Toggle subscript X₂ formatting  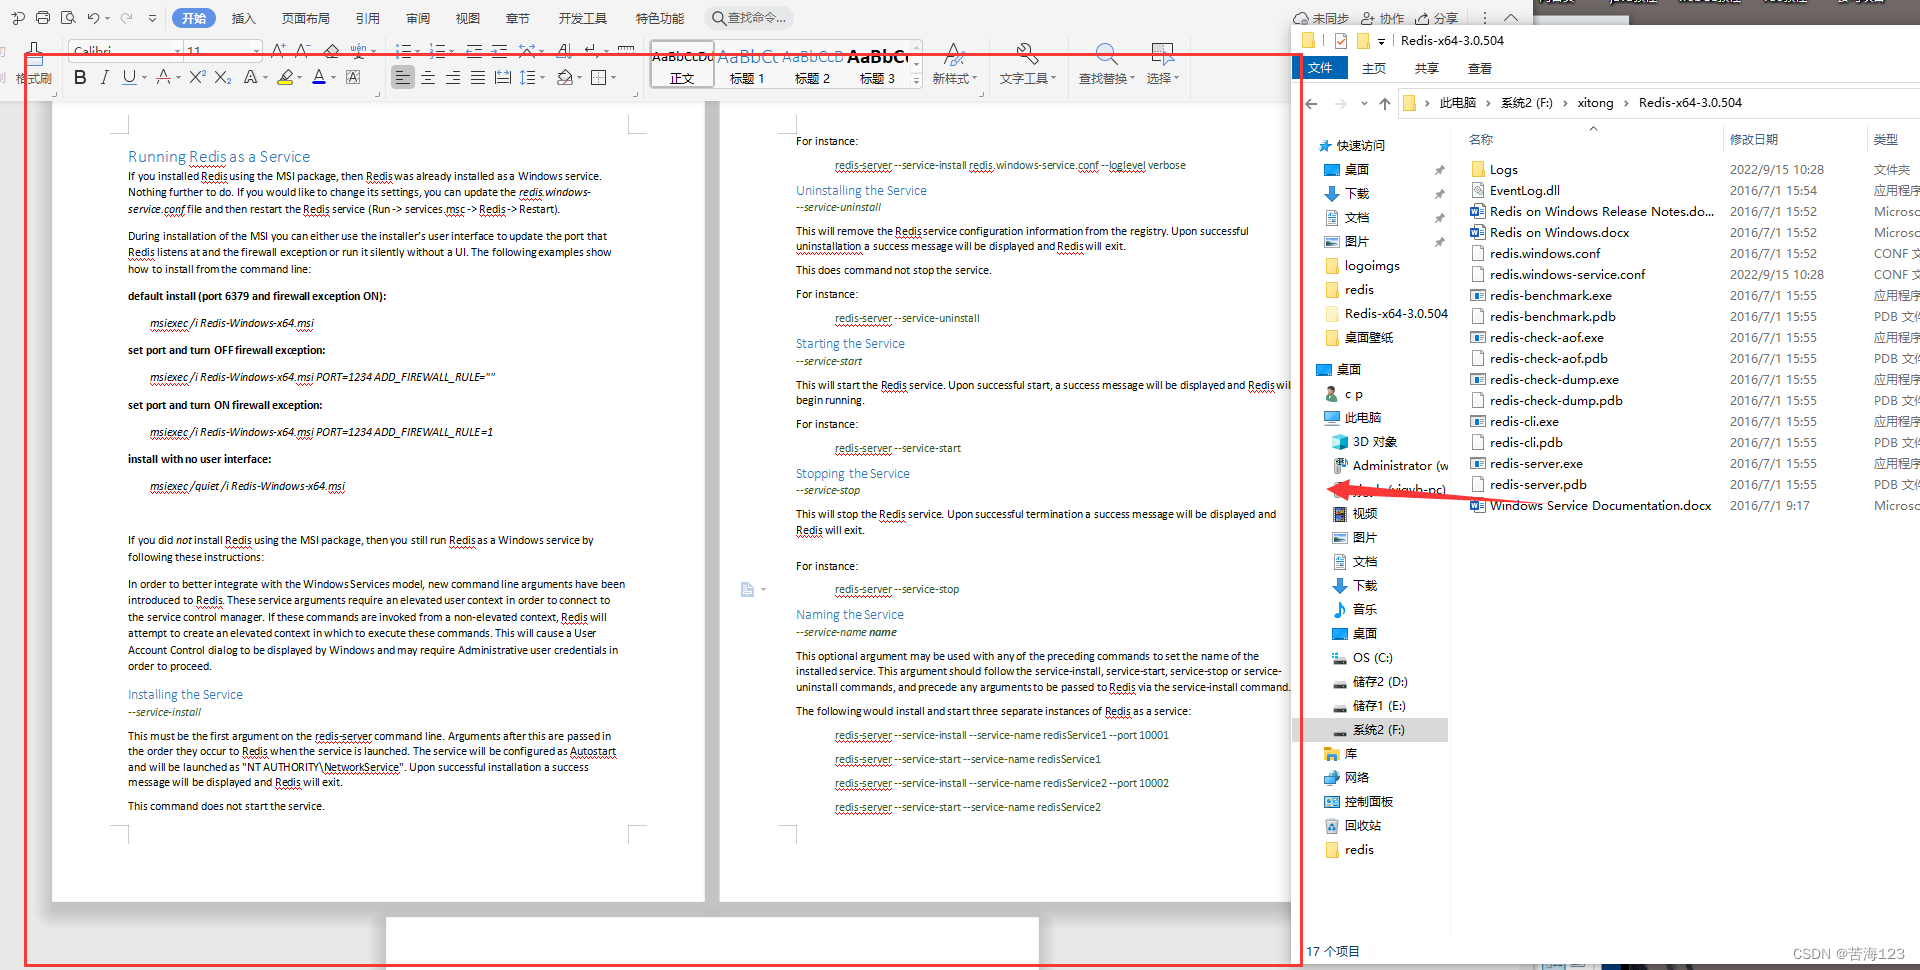click(223, 77)
